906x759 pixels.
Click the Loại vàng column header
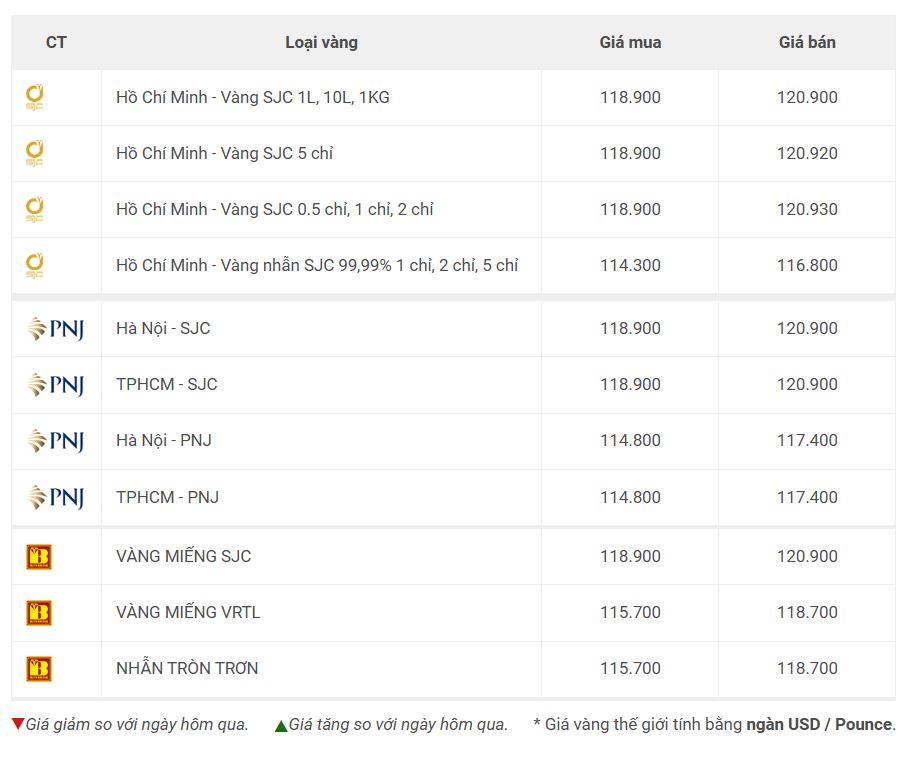321,42
